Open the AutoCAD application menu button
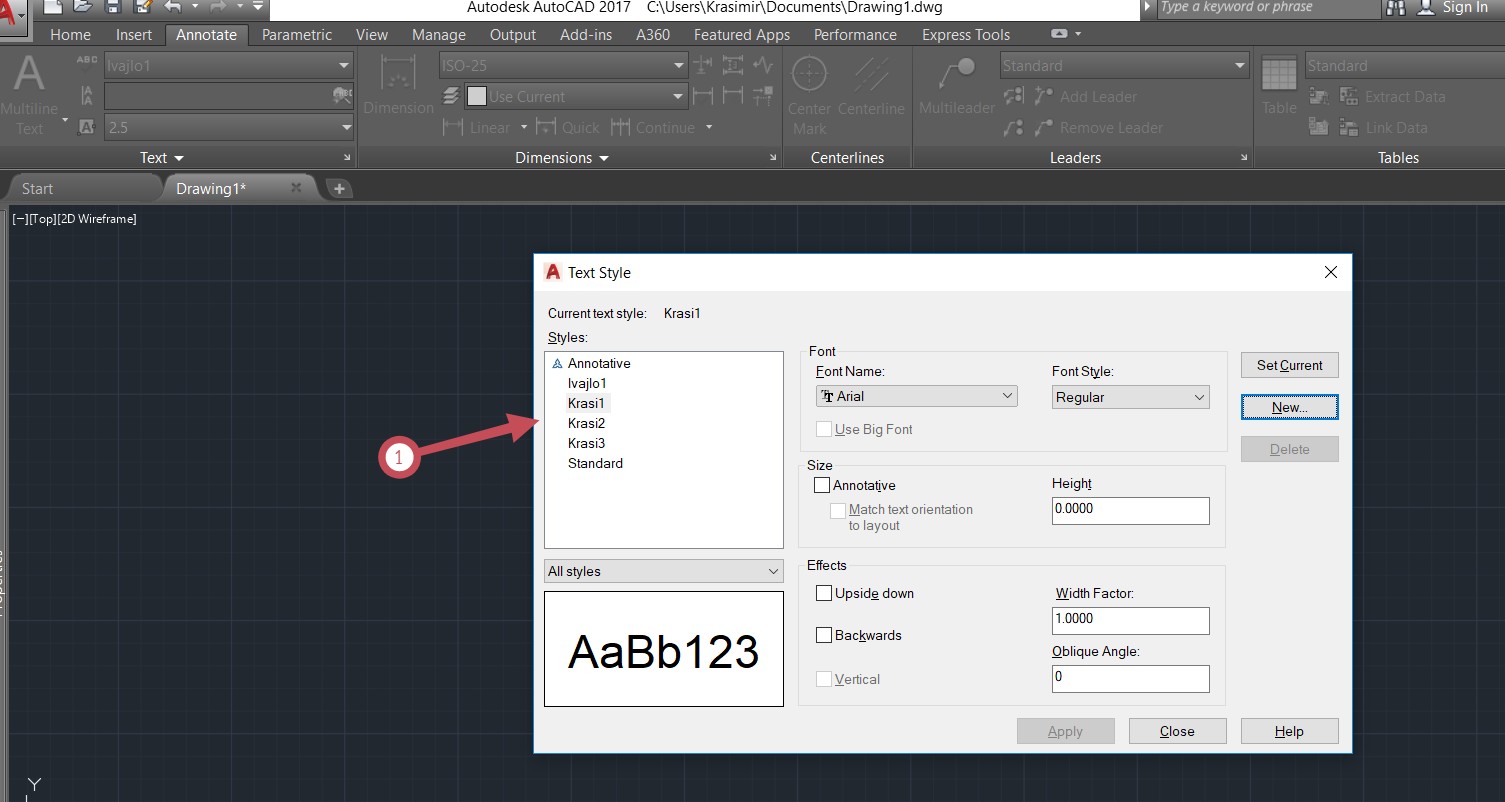This screenshot has height=802, width=1505. (x=14, y=17)
